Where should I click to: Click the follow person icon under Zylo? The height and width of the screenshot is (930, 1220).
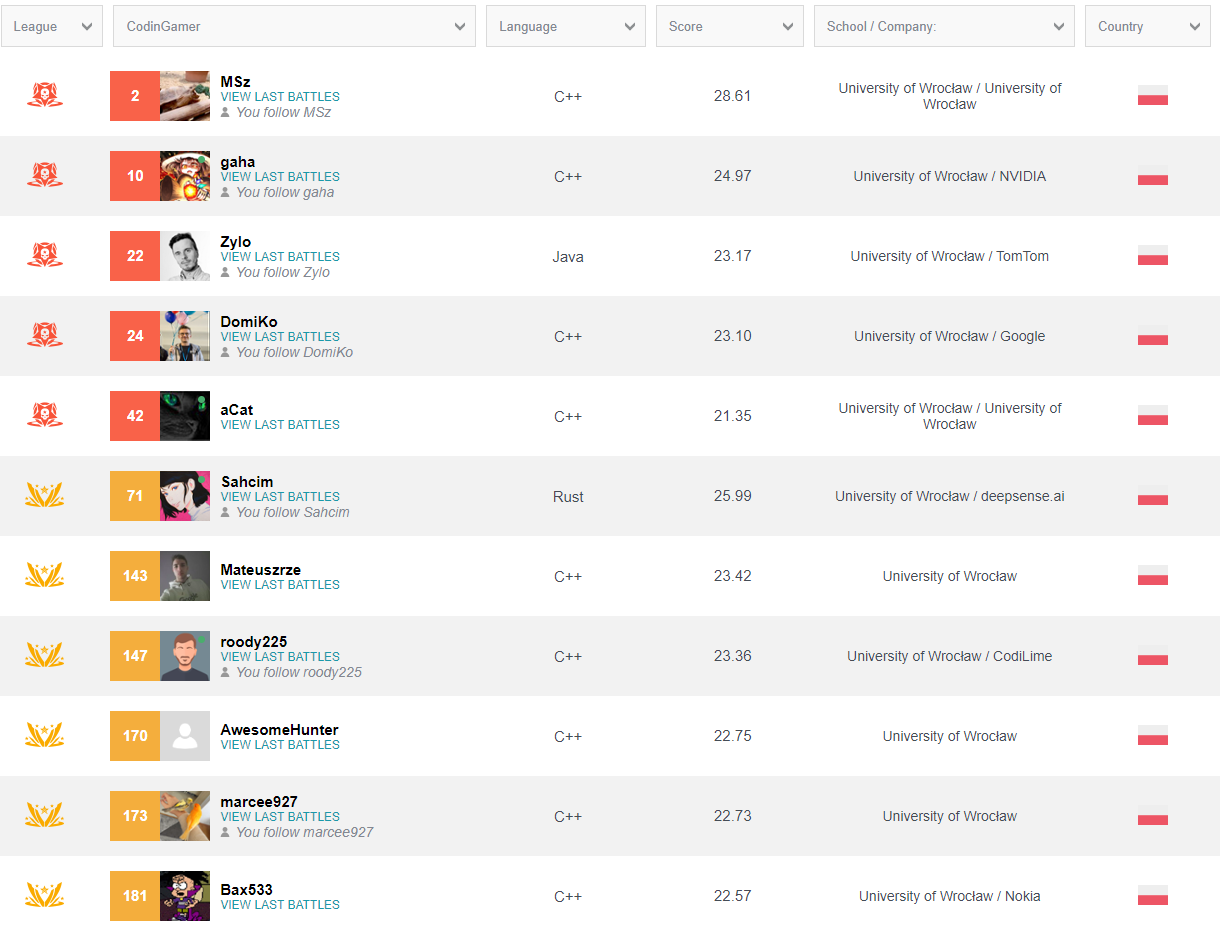pos(226,272)
